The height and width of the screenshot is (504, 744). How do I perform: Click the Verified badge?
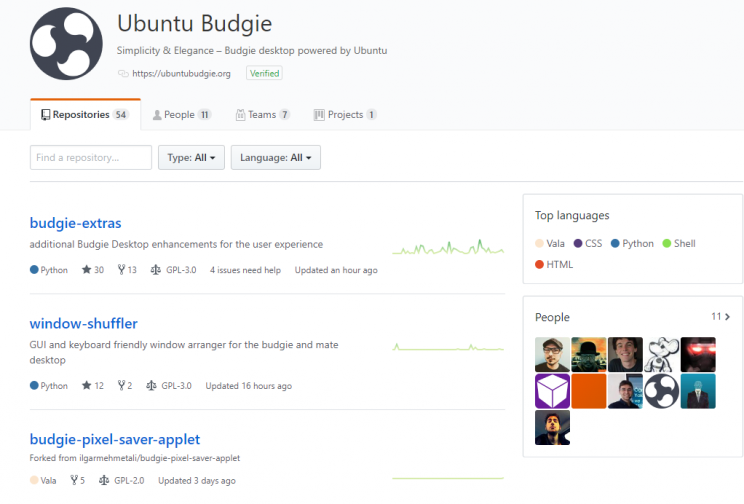click(x=264, y=73)
